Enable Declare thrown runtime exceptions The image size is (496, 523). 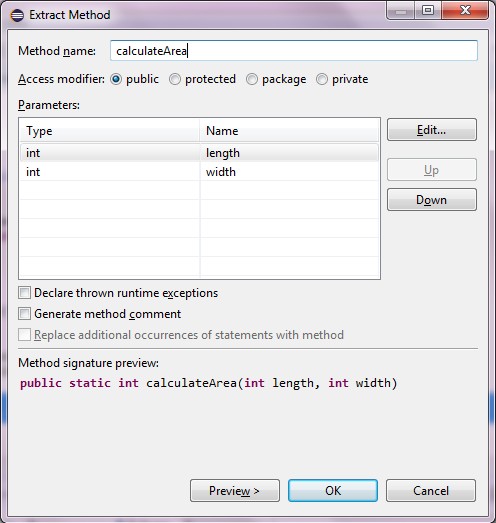pyautogui.click(x=24, y=293)
